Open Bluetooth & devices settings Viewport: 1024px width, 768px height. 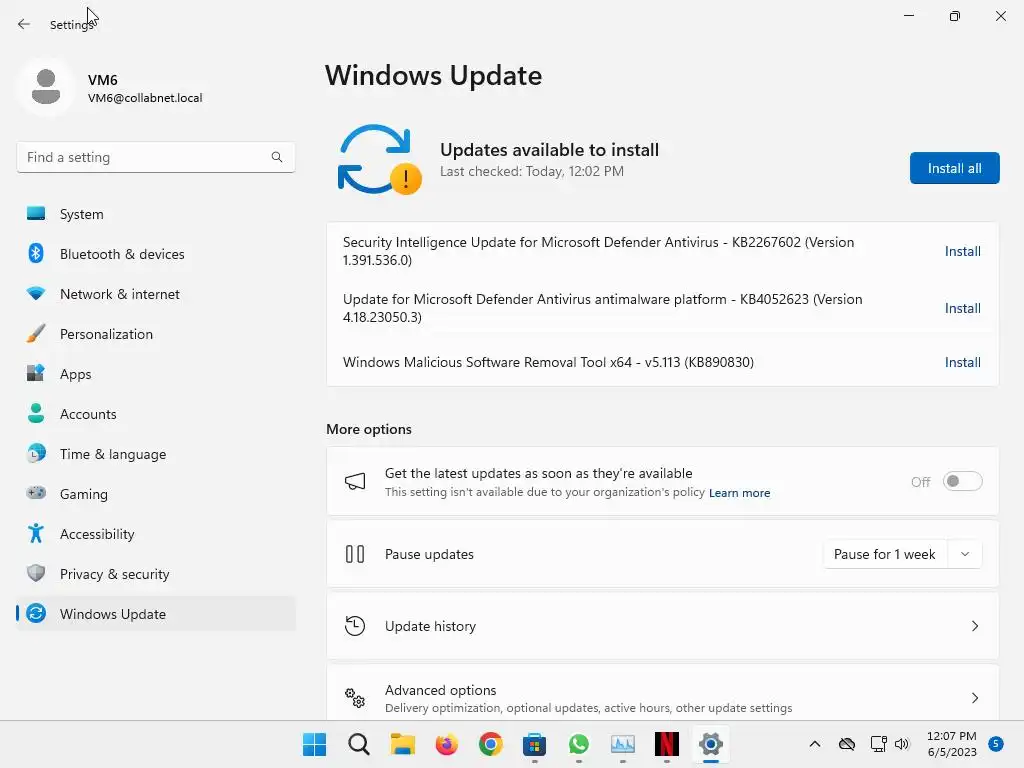[155, 254]
